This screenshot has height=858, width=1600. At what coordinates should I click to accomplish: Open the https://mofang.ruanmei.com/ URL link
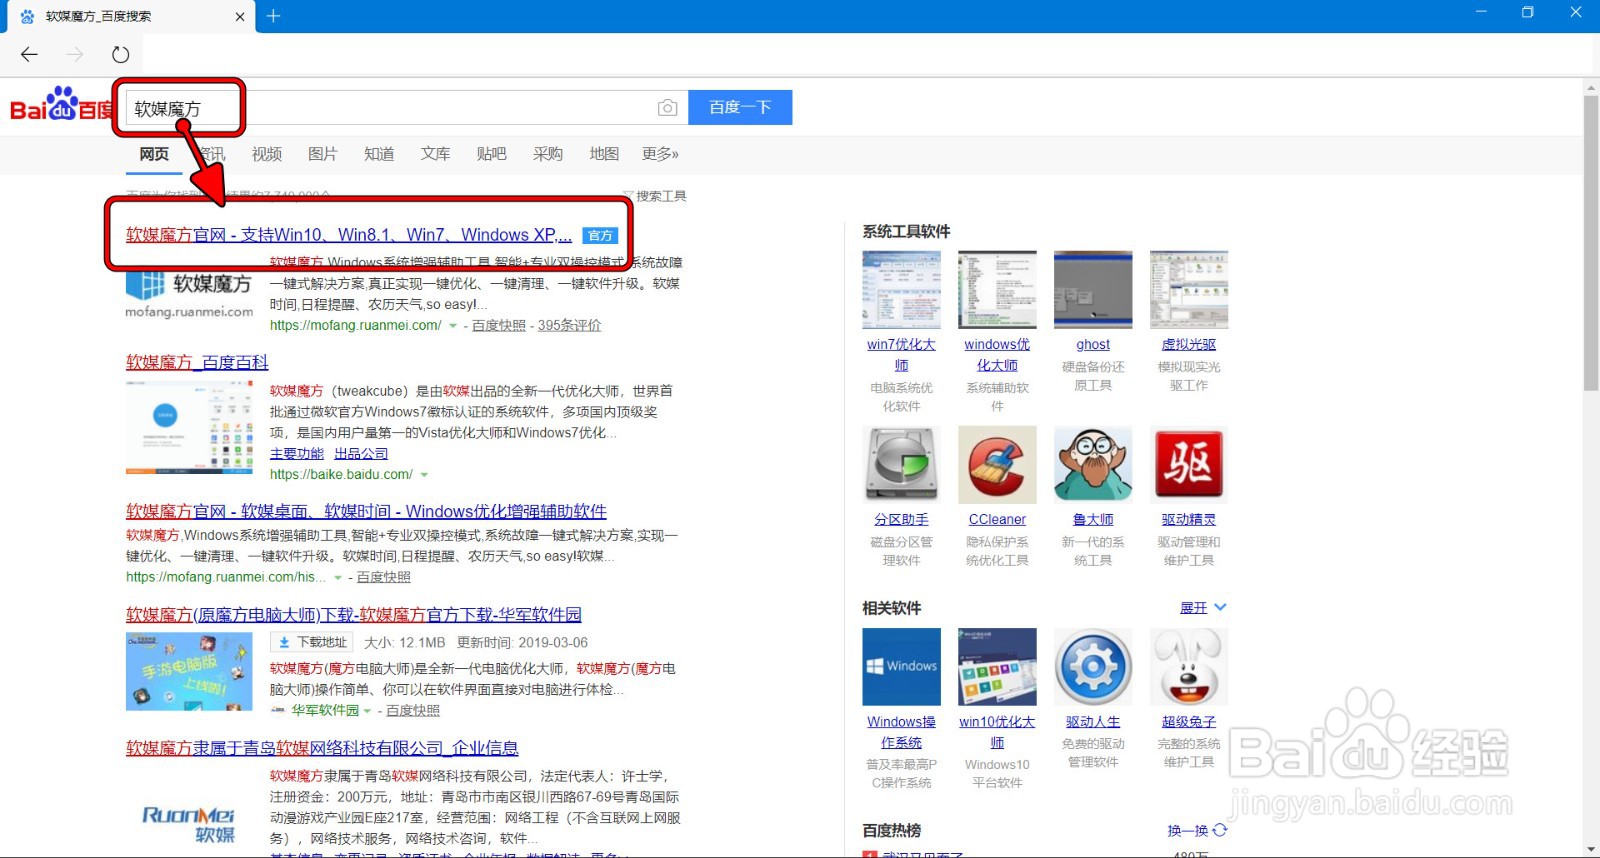pos(355,326)
